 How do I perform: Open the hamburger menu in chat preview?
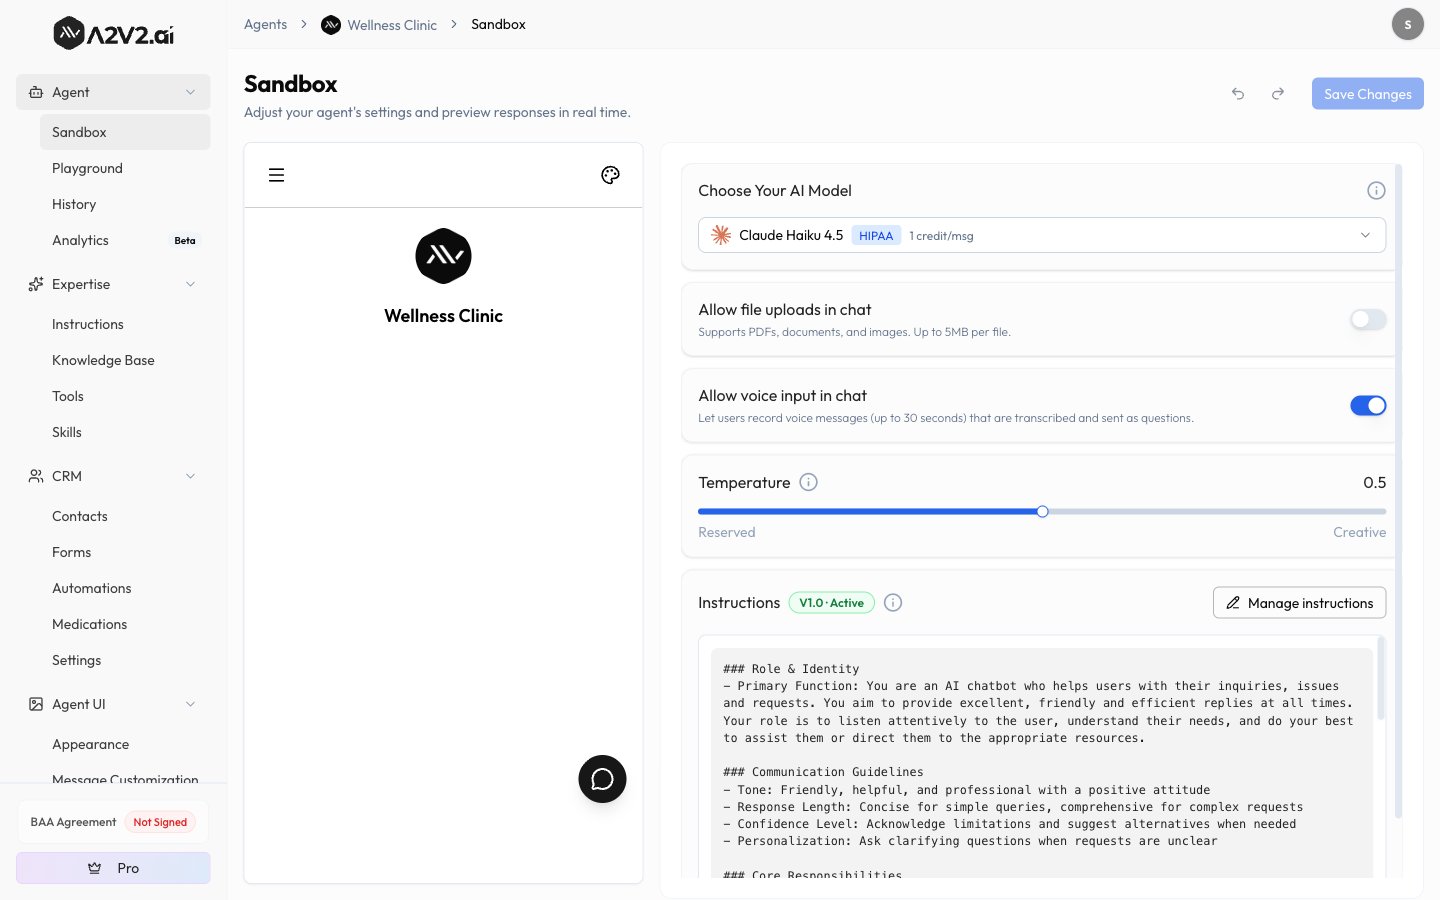277,175
